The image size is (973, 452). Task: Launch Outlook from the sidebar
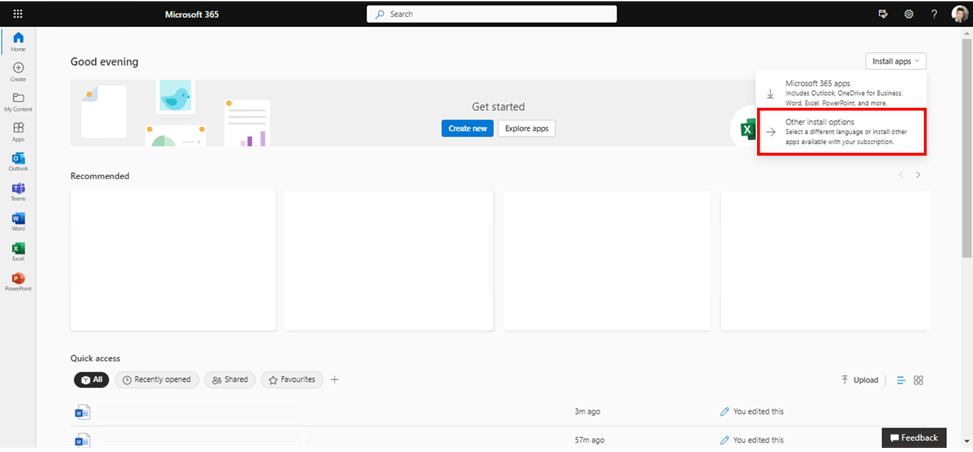pyautogui.click(x=18, y=161)
